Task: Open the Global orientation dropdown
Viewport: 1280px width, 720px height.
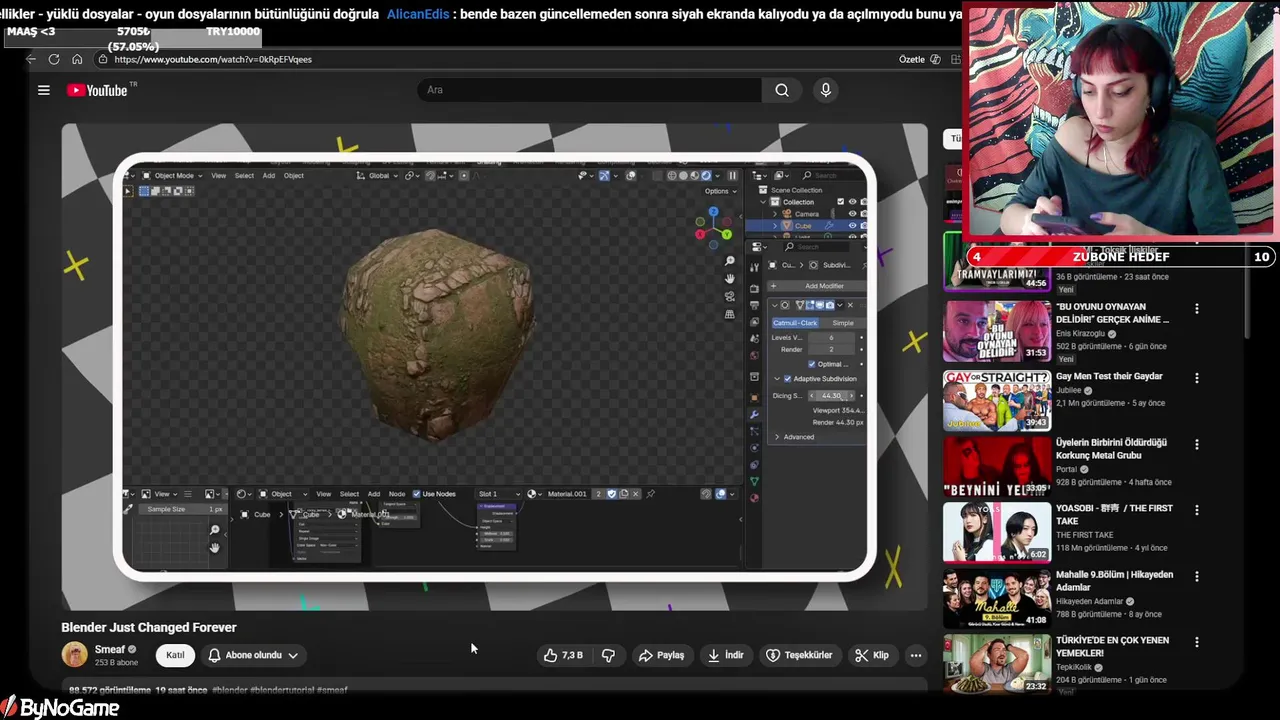Action: [379, 176]
